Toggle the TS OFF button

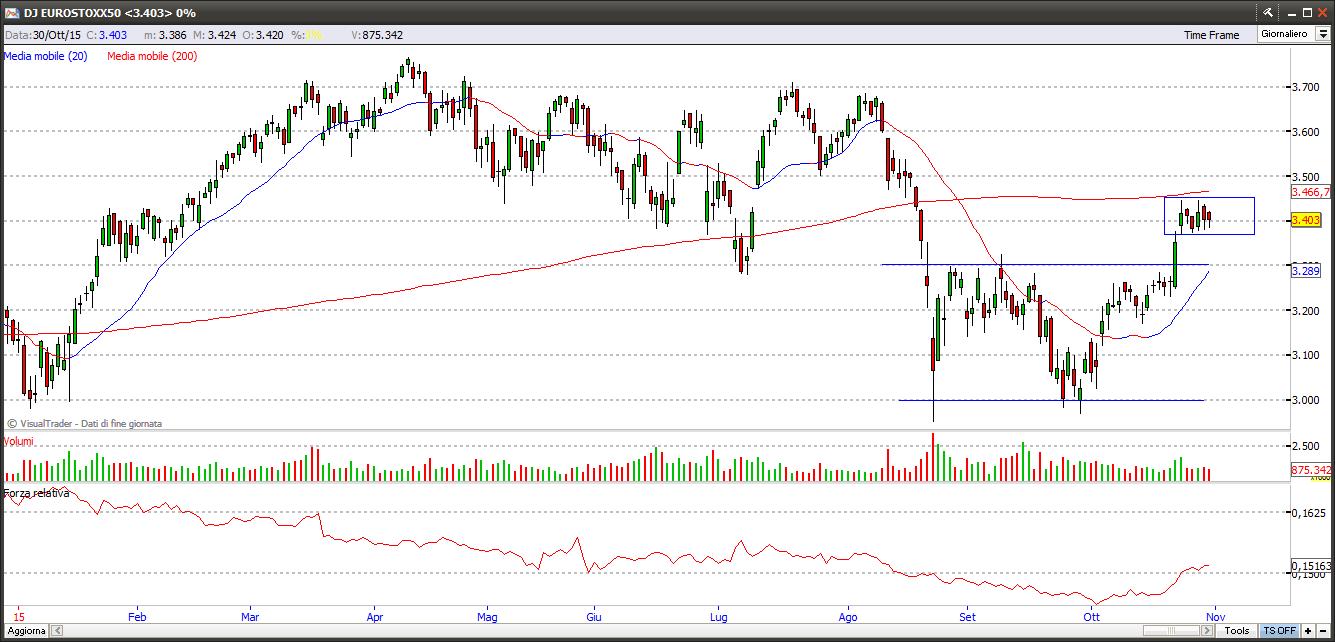click(x=1279, y=631)
